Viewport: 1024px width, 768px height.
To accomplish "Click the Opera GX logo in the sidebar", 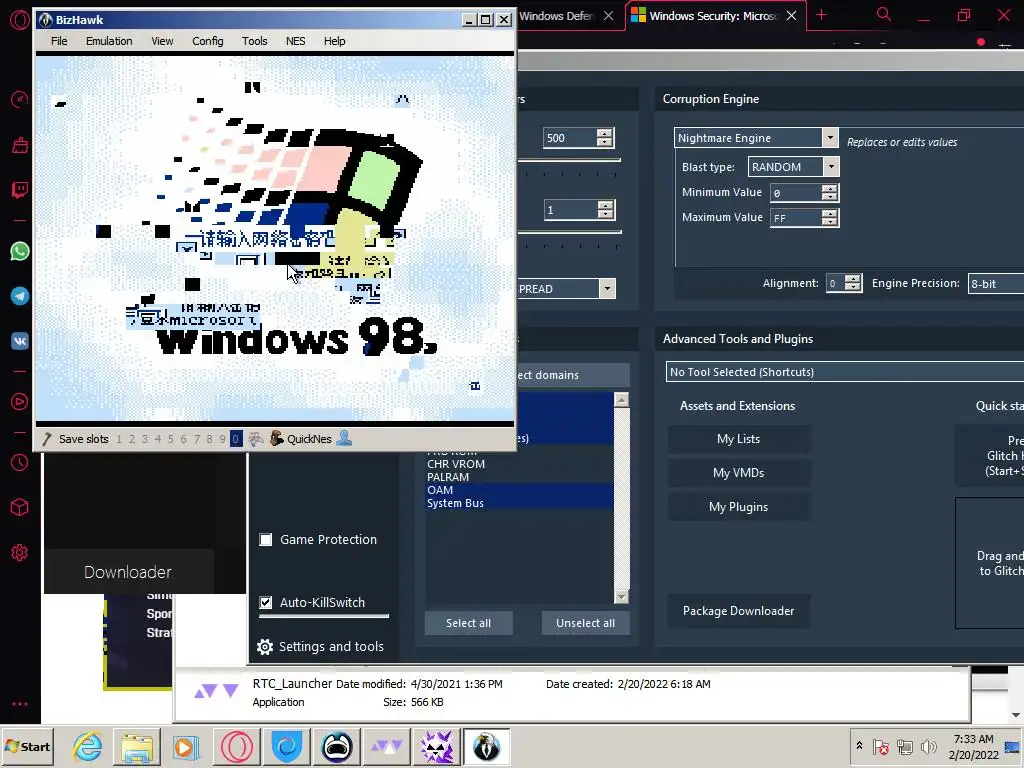I will point(20,20).
